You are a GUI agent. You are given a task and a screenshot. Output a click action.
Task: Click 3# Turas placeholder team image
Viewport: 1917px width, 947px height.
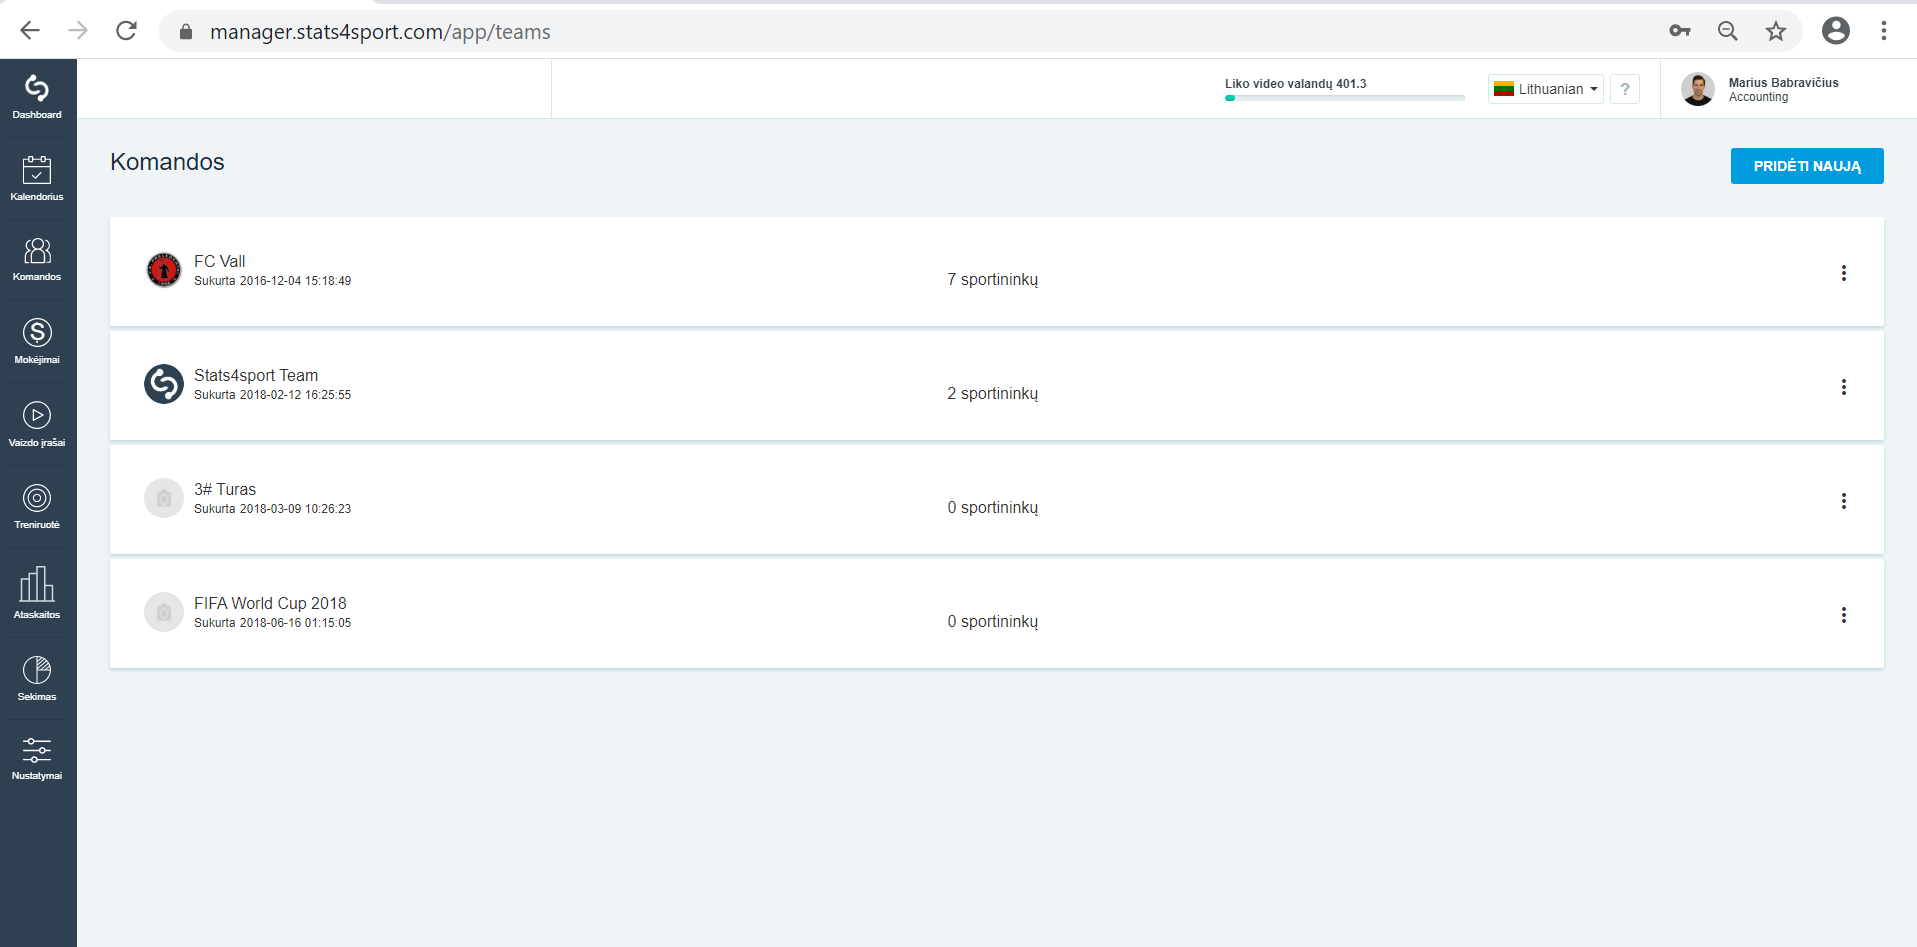(164, 498)
